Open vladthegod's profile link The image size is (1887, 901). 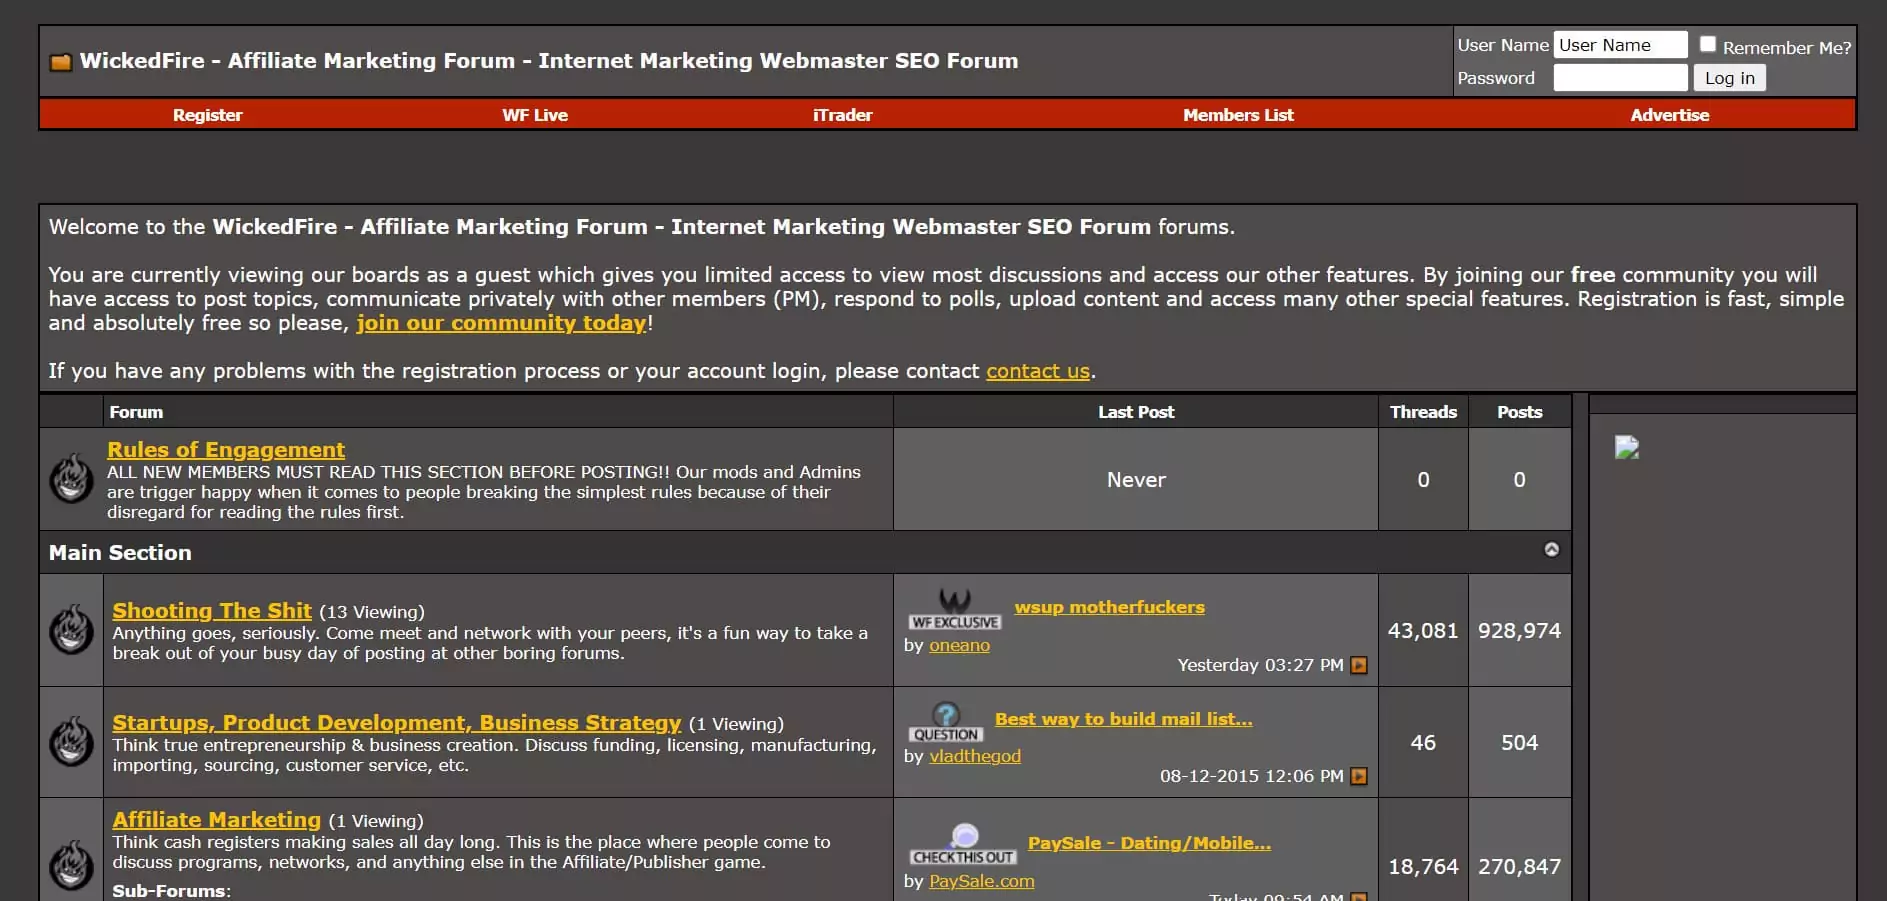[975, 756]
